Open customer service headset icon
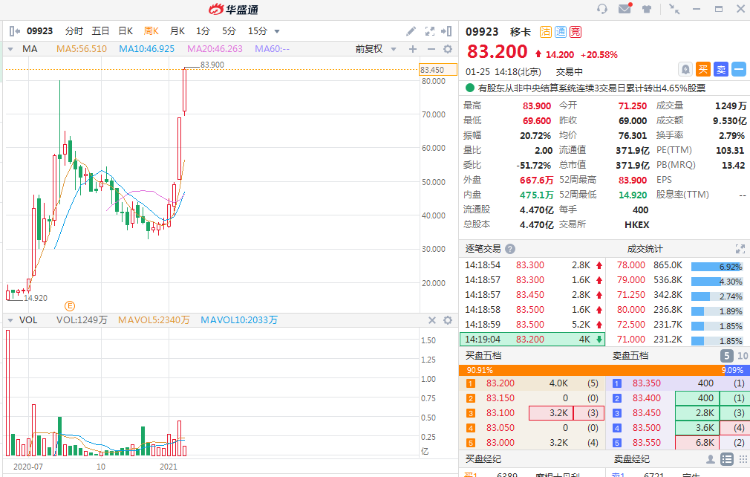Screen dimensions: 750x477 602,9
